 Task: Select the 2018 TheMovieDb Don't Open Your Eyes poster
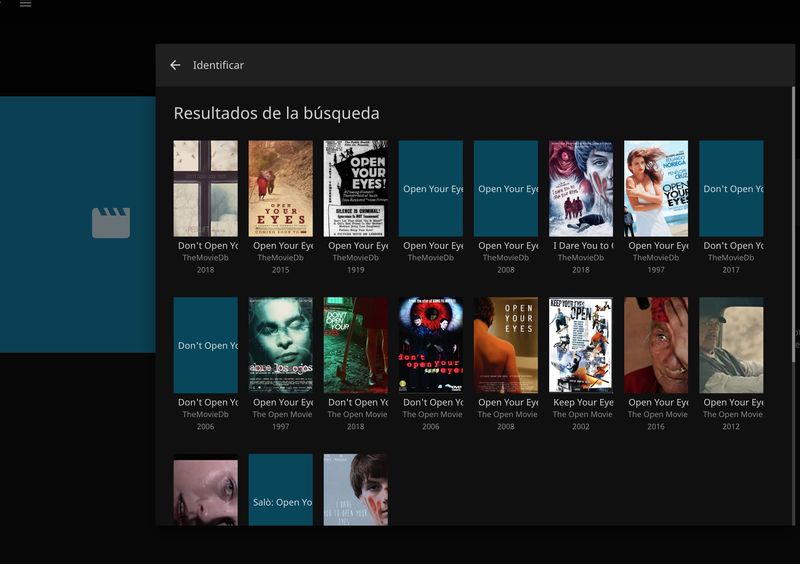(x=205, y=188)
